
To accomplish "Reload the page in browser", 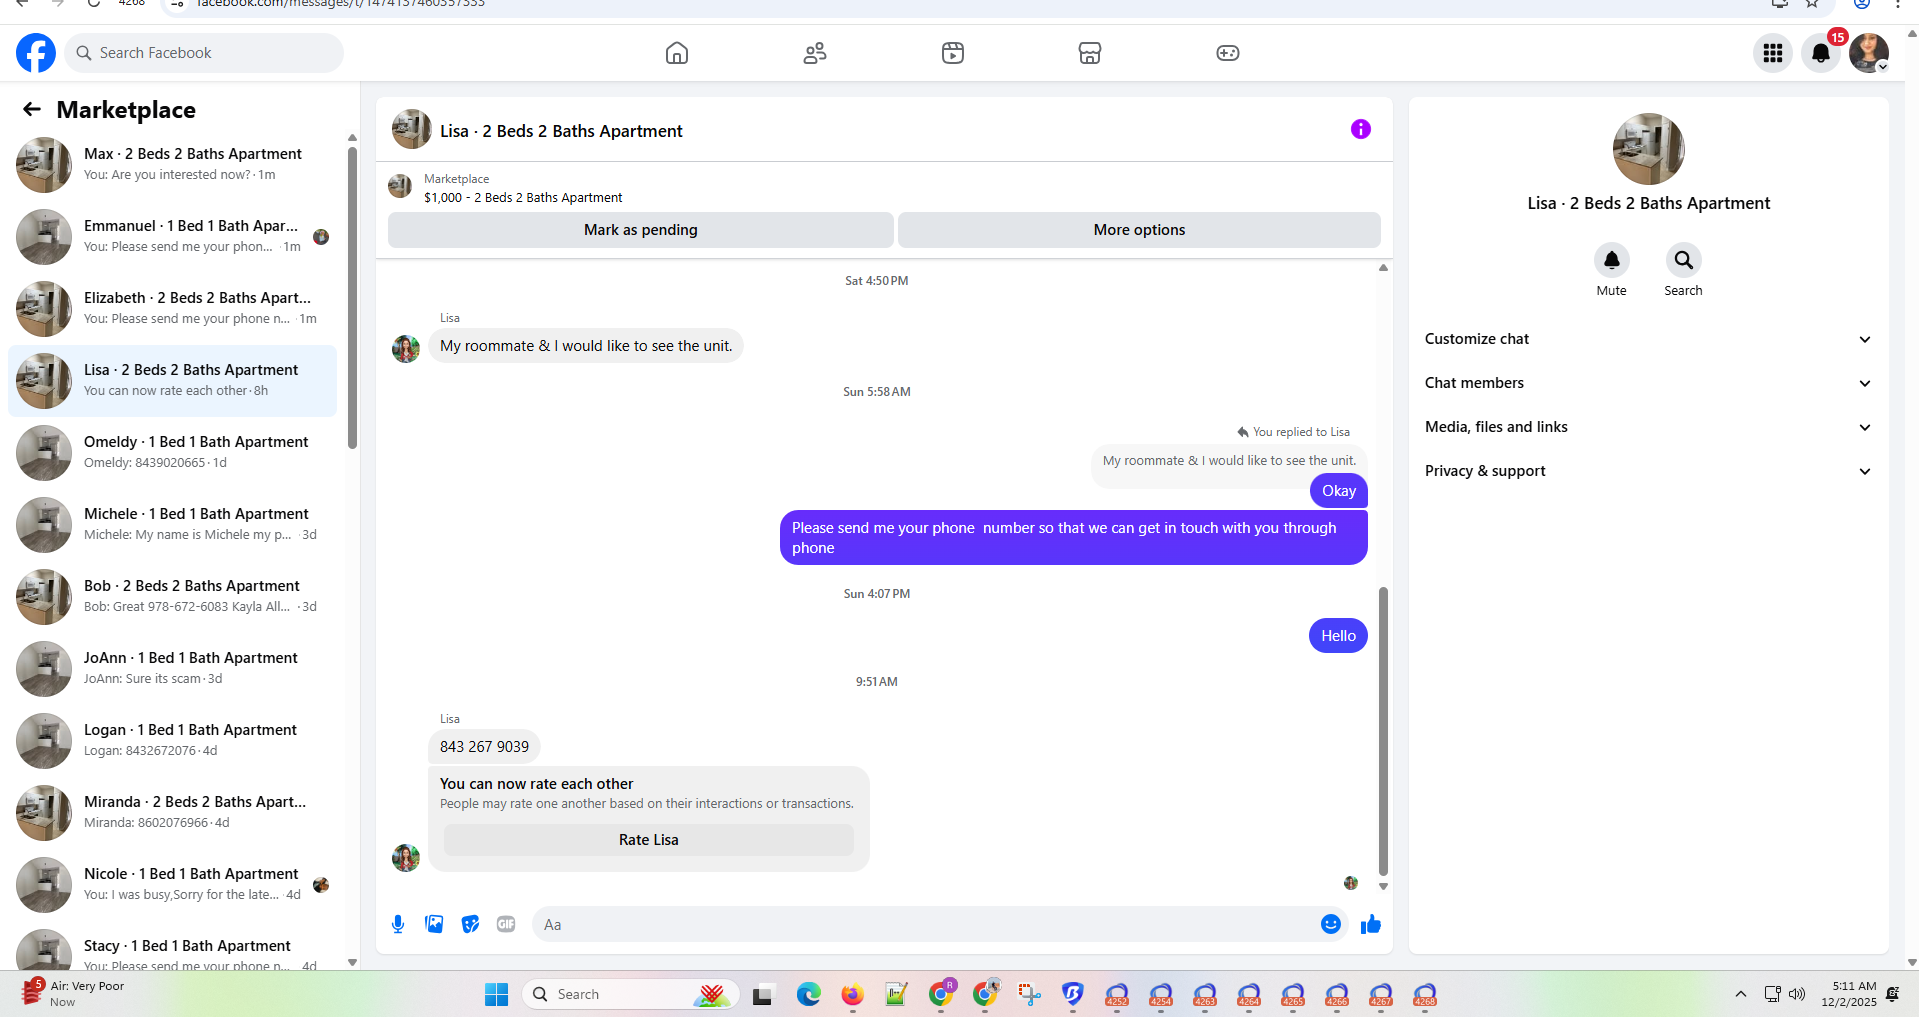I will (x=93, y=4).
